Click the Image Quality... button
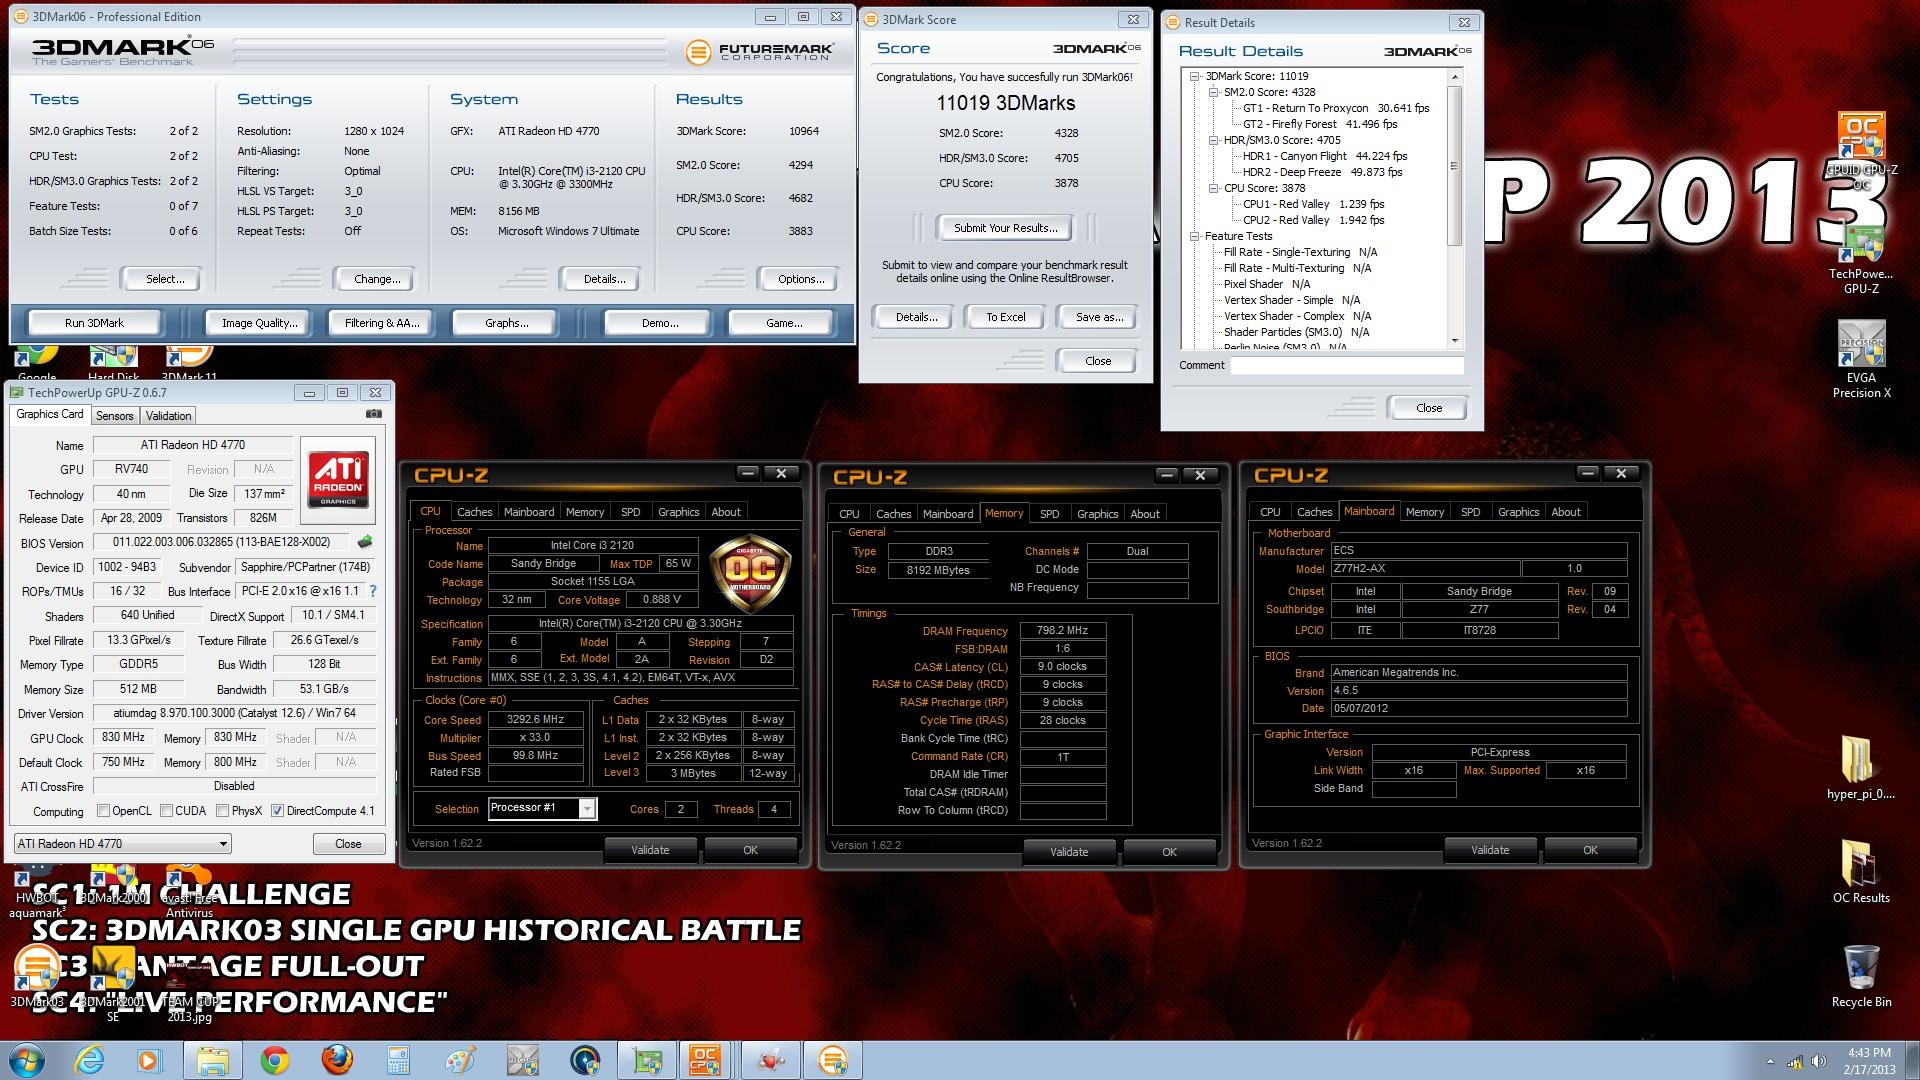 click(x=260, y=323)
